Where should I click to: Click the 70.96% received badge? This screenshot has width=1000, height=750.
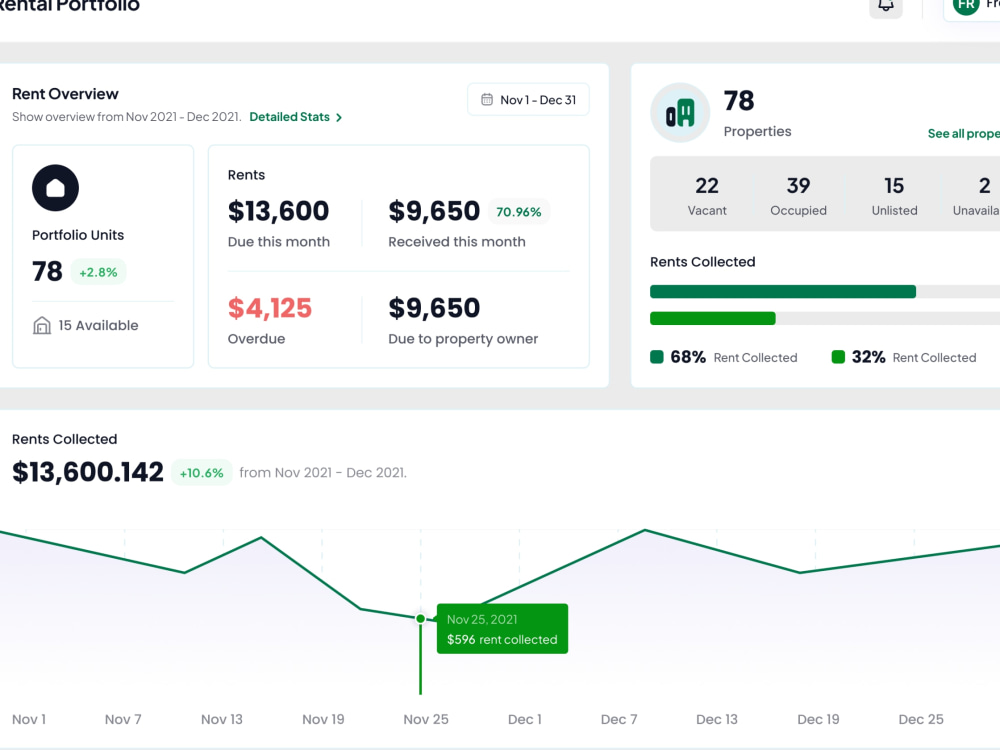tap(518, 212)
